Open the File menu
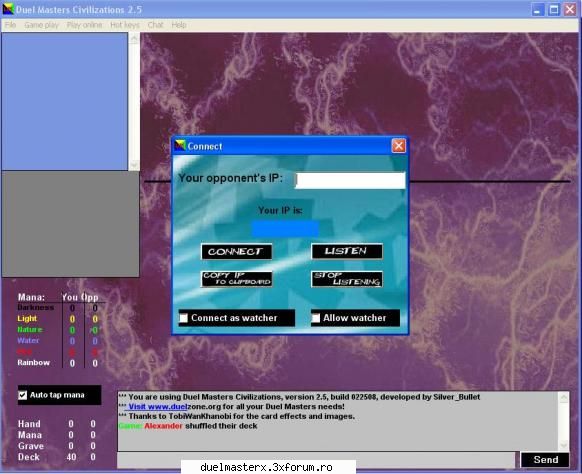The image size is (582, 474). (x=10, y=25)
